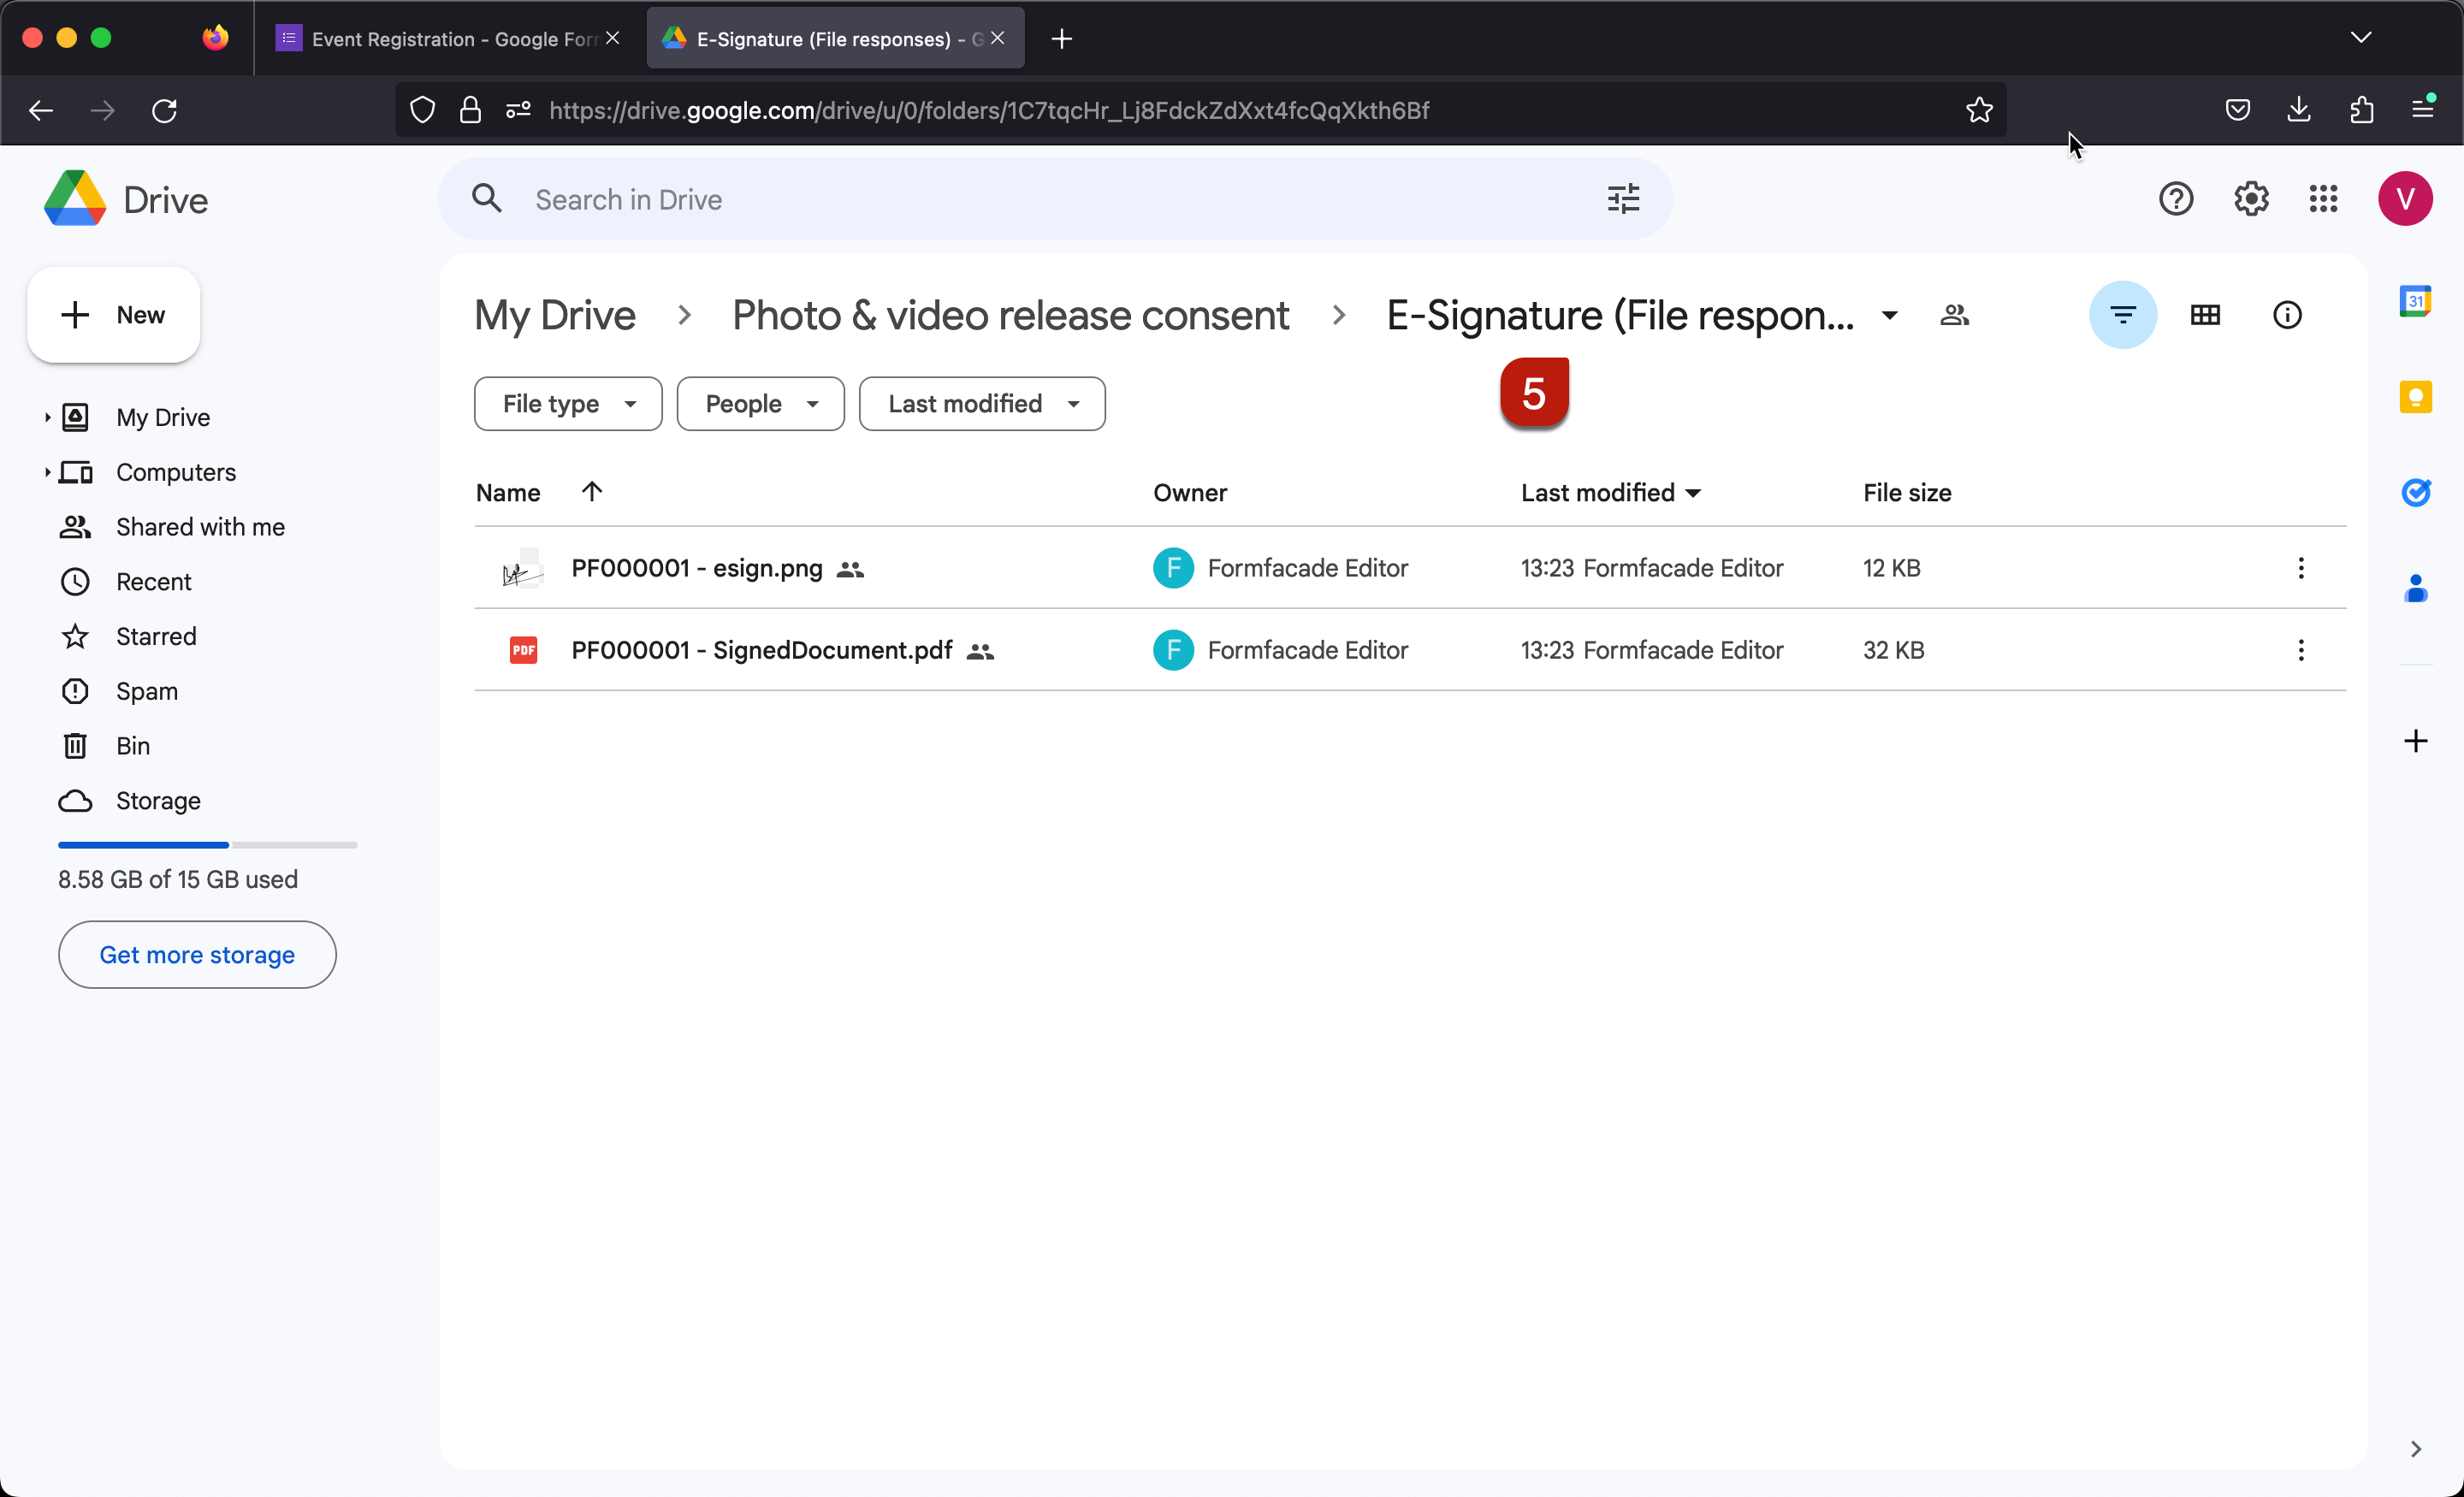The width and height of the screenshot is (2464, 1497).
Task: Open the Help menu in Drive
Action: (2176, 198)
